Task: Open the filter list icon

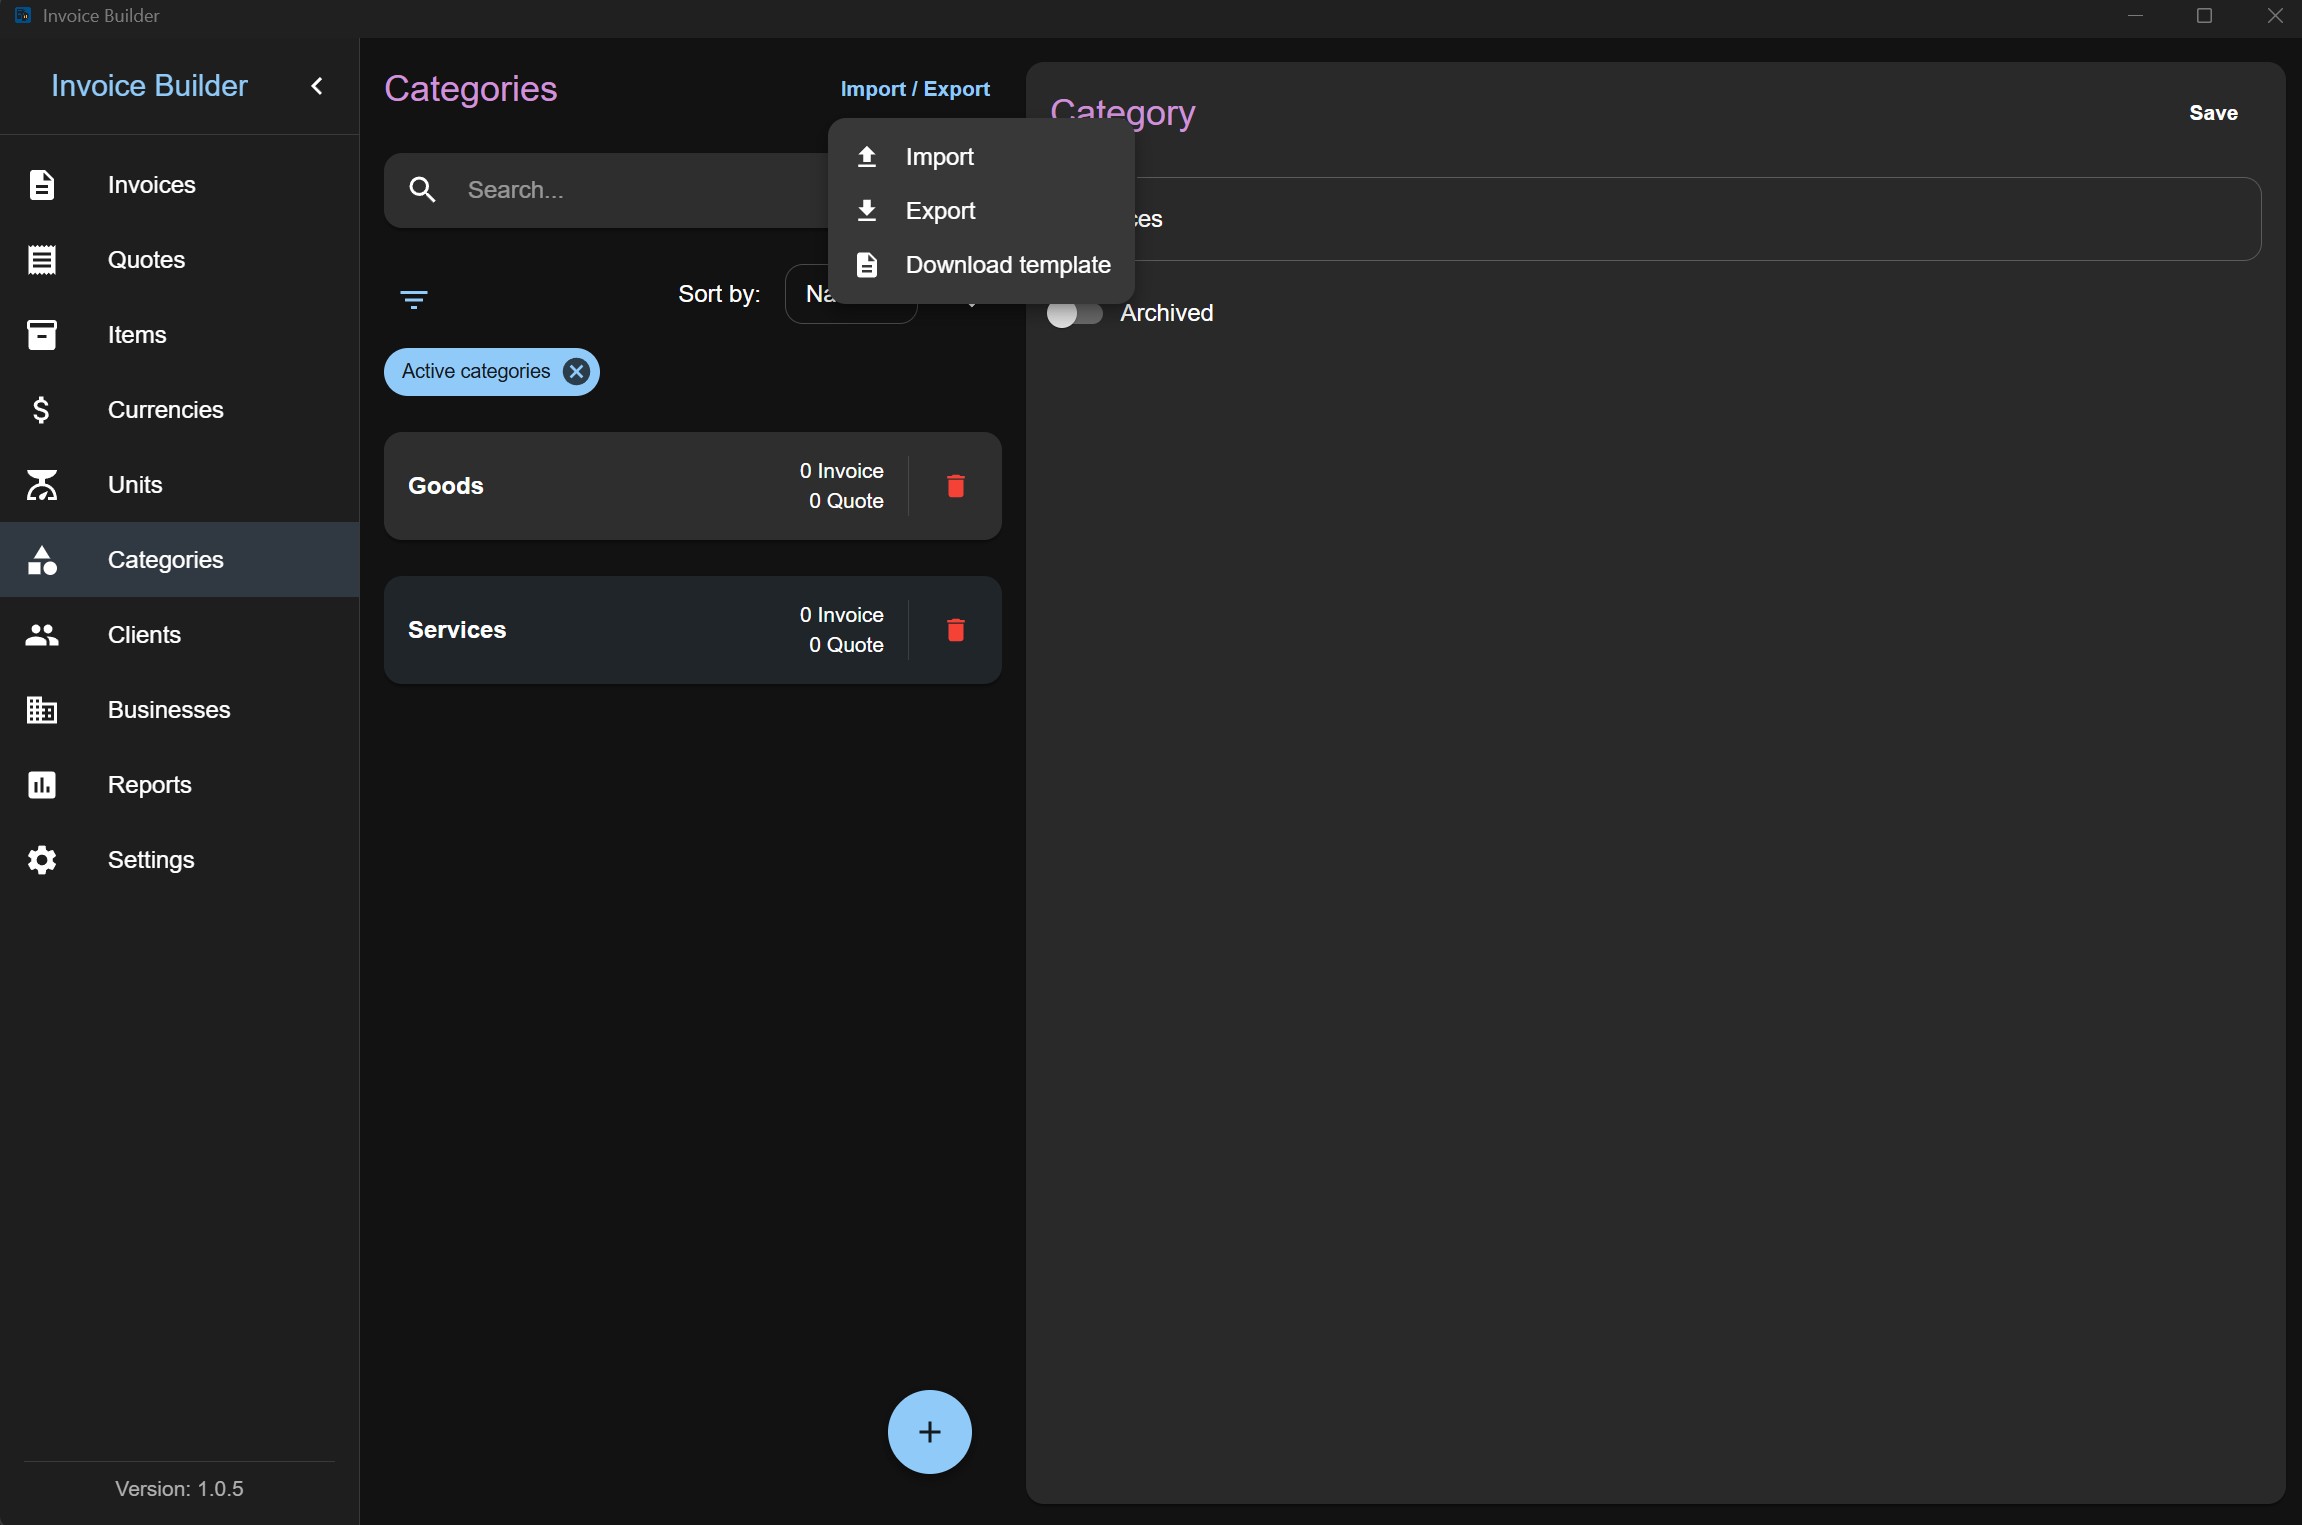Action: pyautogui.click(x=413, y=299)
